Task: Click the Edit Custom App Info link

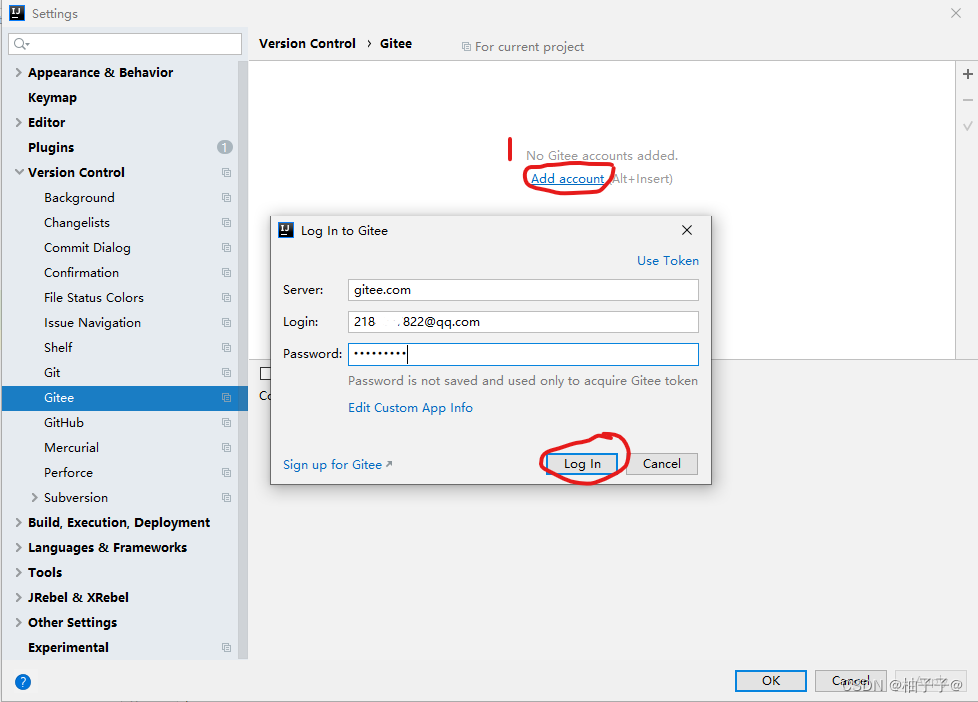Action: click(x=410, y=407)
